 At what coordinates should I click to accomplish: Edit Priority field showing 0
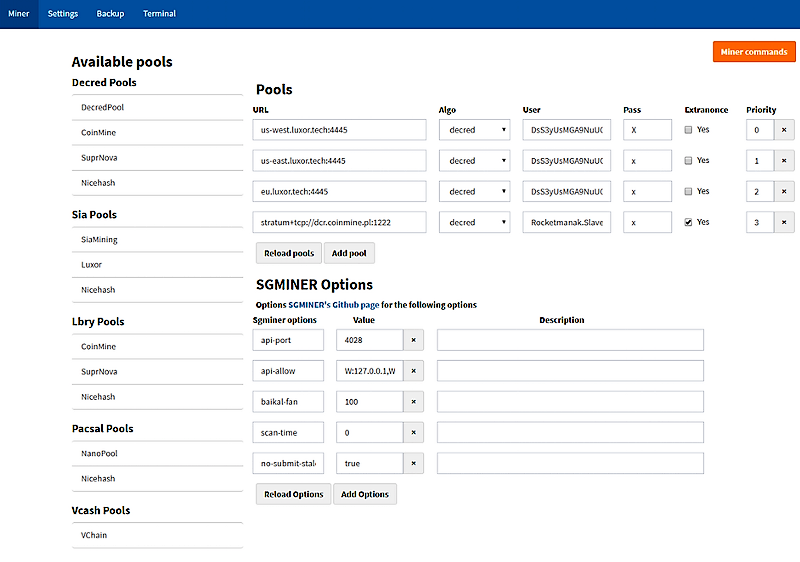click(x=760, y=130)
